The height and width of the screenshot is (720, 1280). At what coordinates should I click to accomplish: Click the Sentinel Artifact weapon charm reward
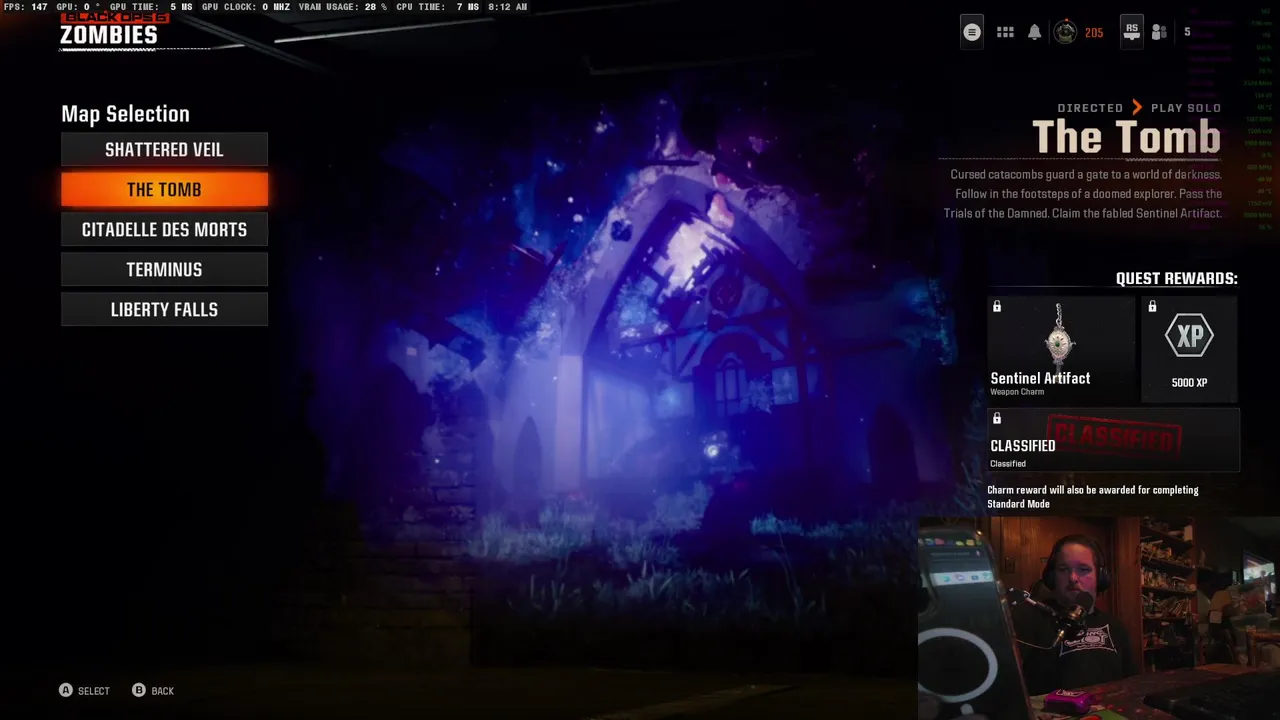(x=1061, y=349)
